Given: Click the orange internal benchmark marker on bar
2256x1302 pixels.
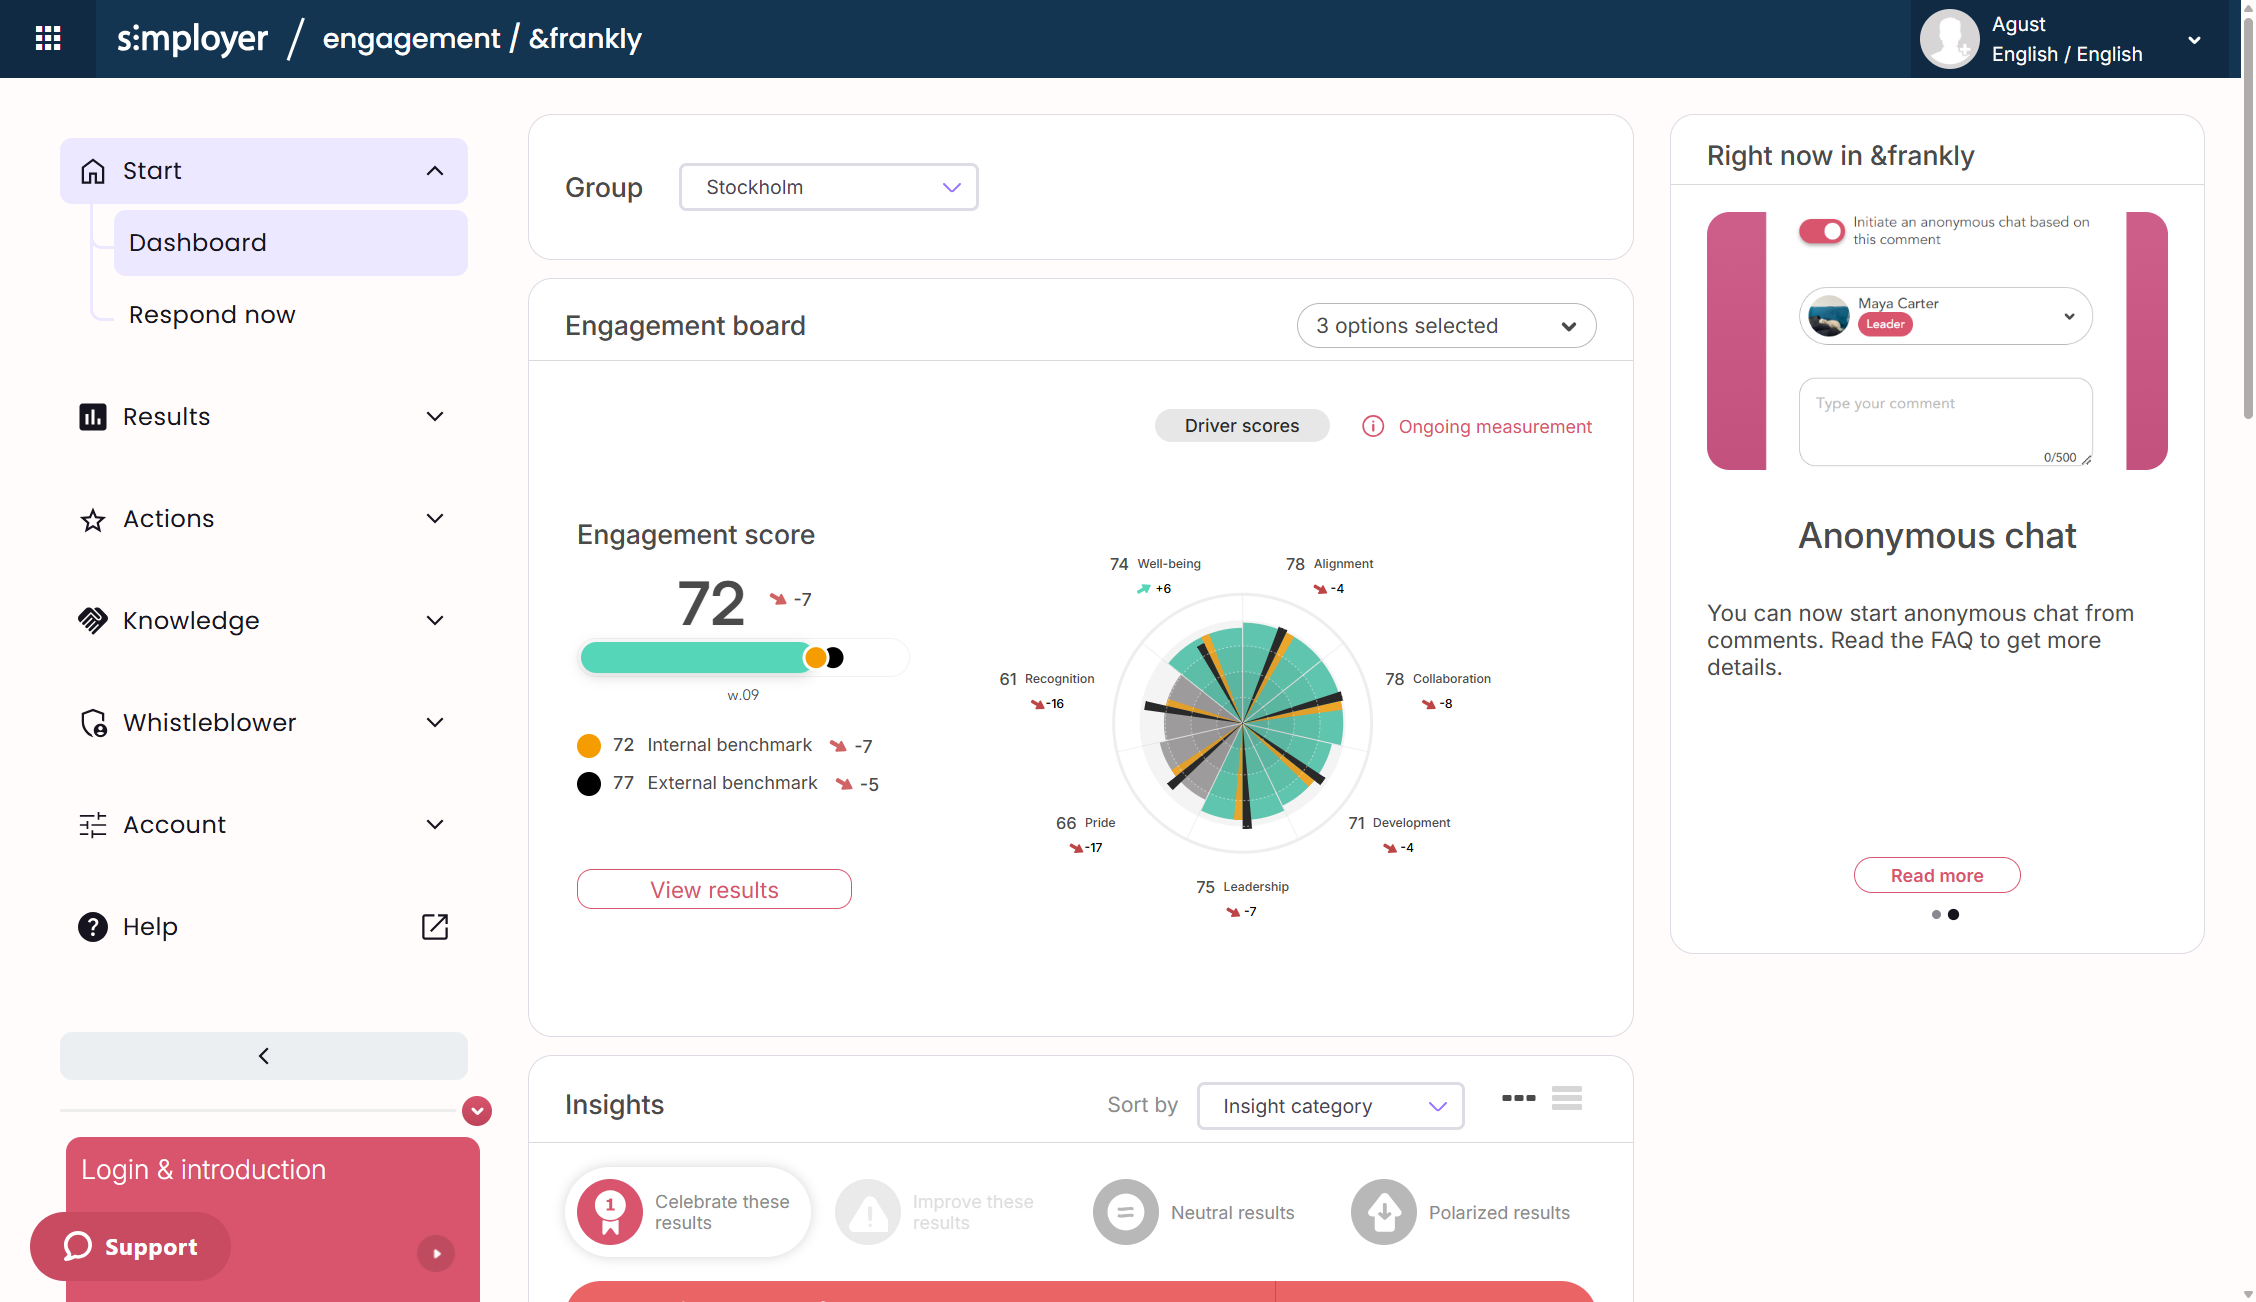Looking at the screenshot, I should [816, 657].
